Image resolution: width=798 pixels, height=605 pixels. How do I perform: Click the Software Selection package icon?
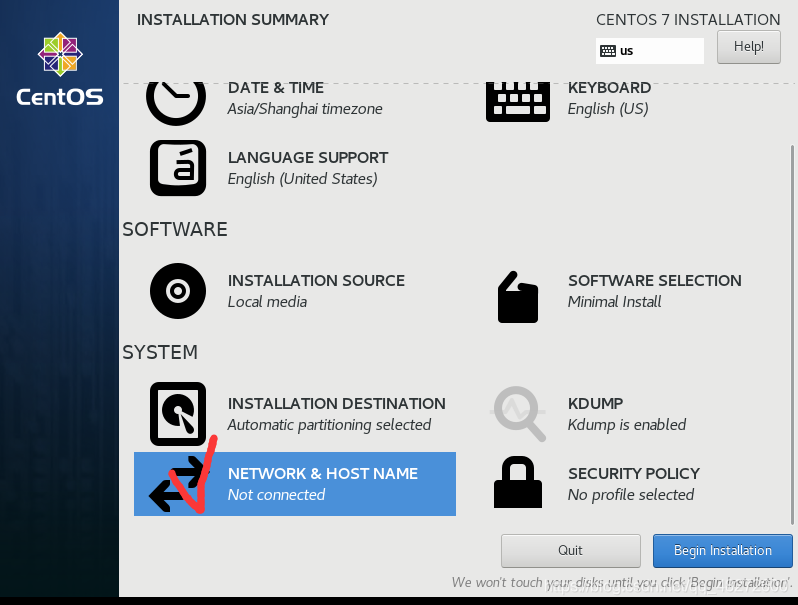pos(518,297)
